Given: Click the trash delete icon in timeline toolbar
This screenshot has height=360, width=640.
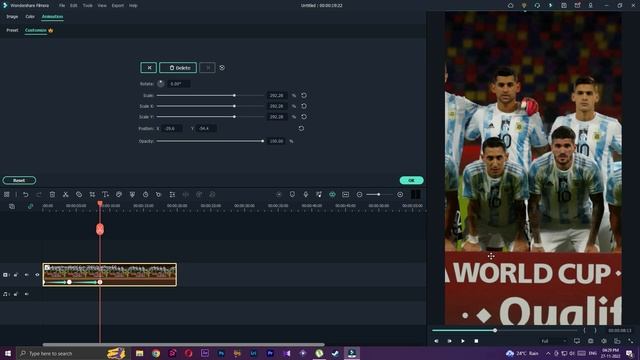Looking at the screenshot, I should point(52,195).
